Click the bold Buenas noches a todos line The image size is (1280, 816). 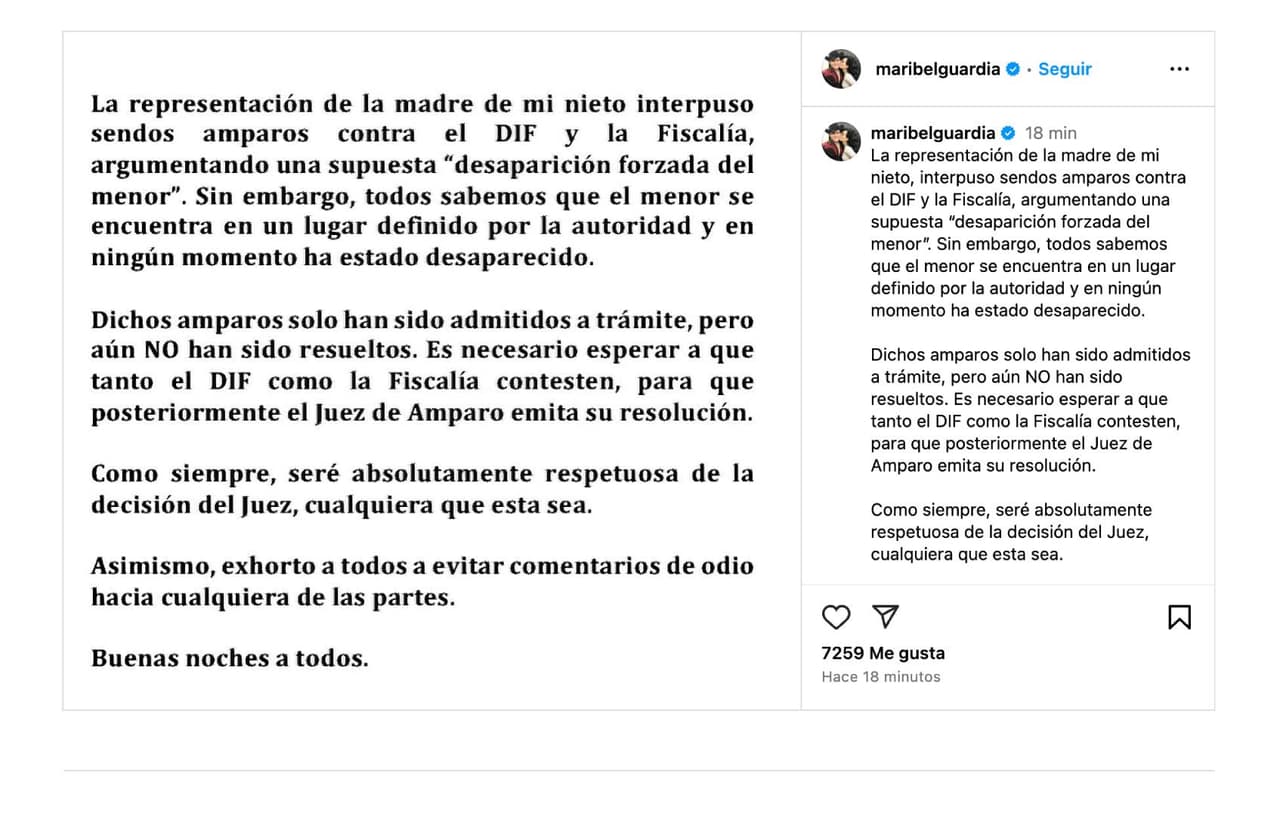[230, 658]
